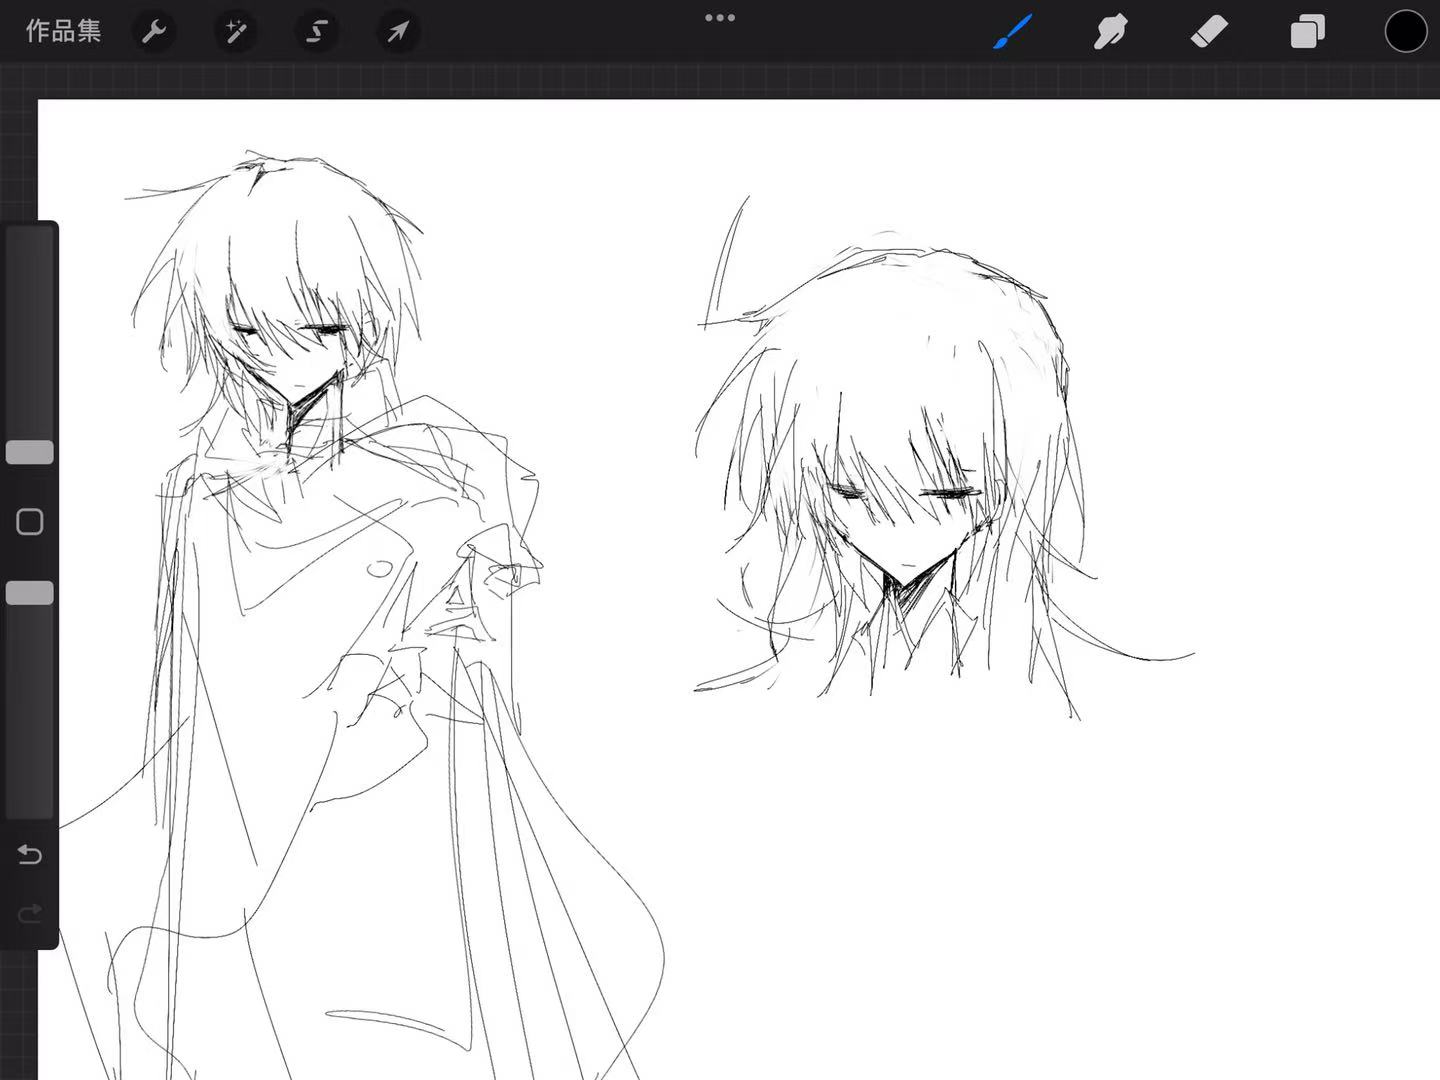The width and height of the screenshot is (1440, 1080).
Task: Click the brush size slider handle
Action: 30,452
